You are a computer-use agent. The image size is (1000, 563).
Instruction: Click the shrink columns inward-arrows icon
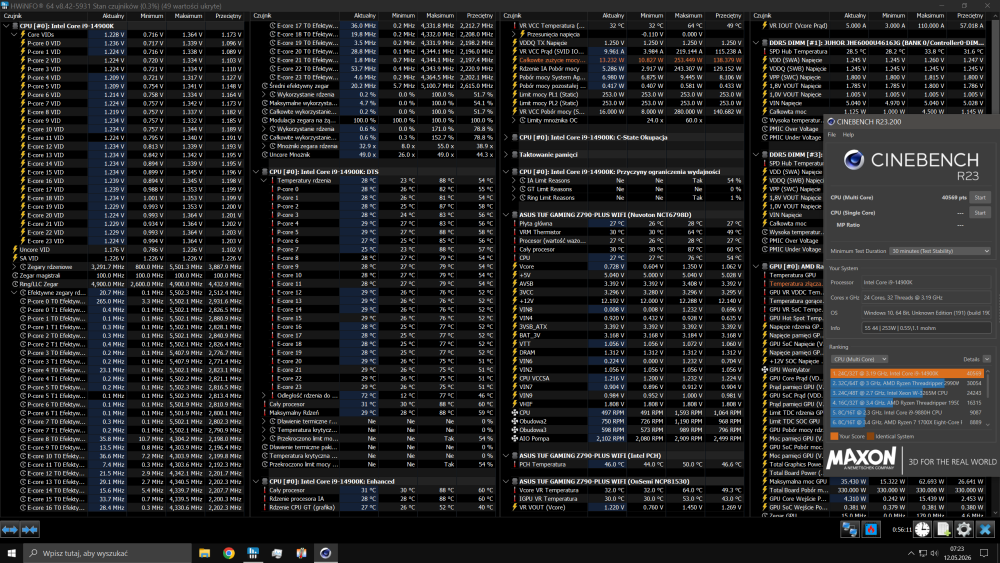coord(30,529)
